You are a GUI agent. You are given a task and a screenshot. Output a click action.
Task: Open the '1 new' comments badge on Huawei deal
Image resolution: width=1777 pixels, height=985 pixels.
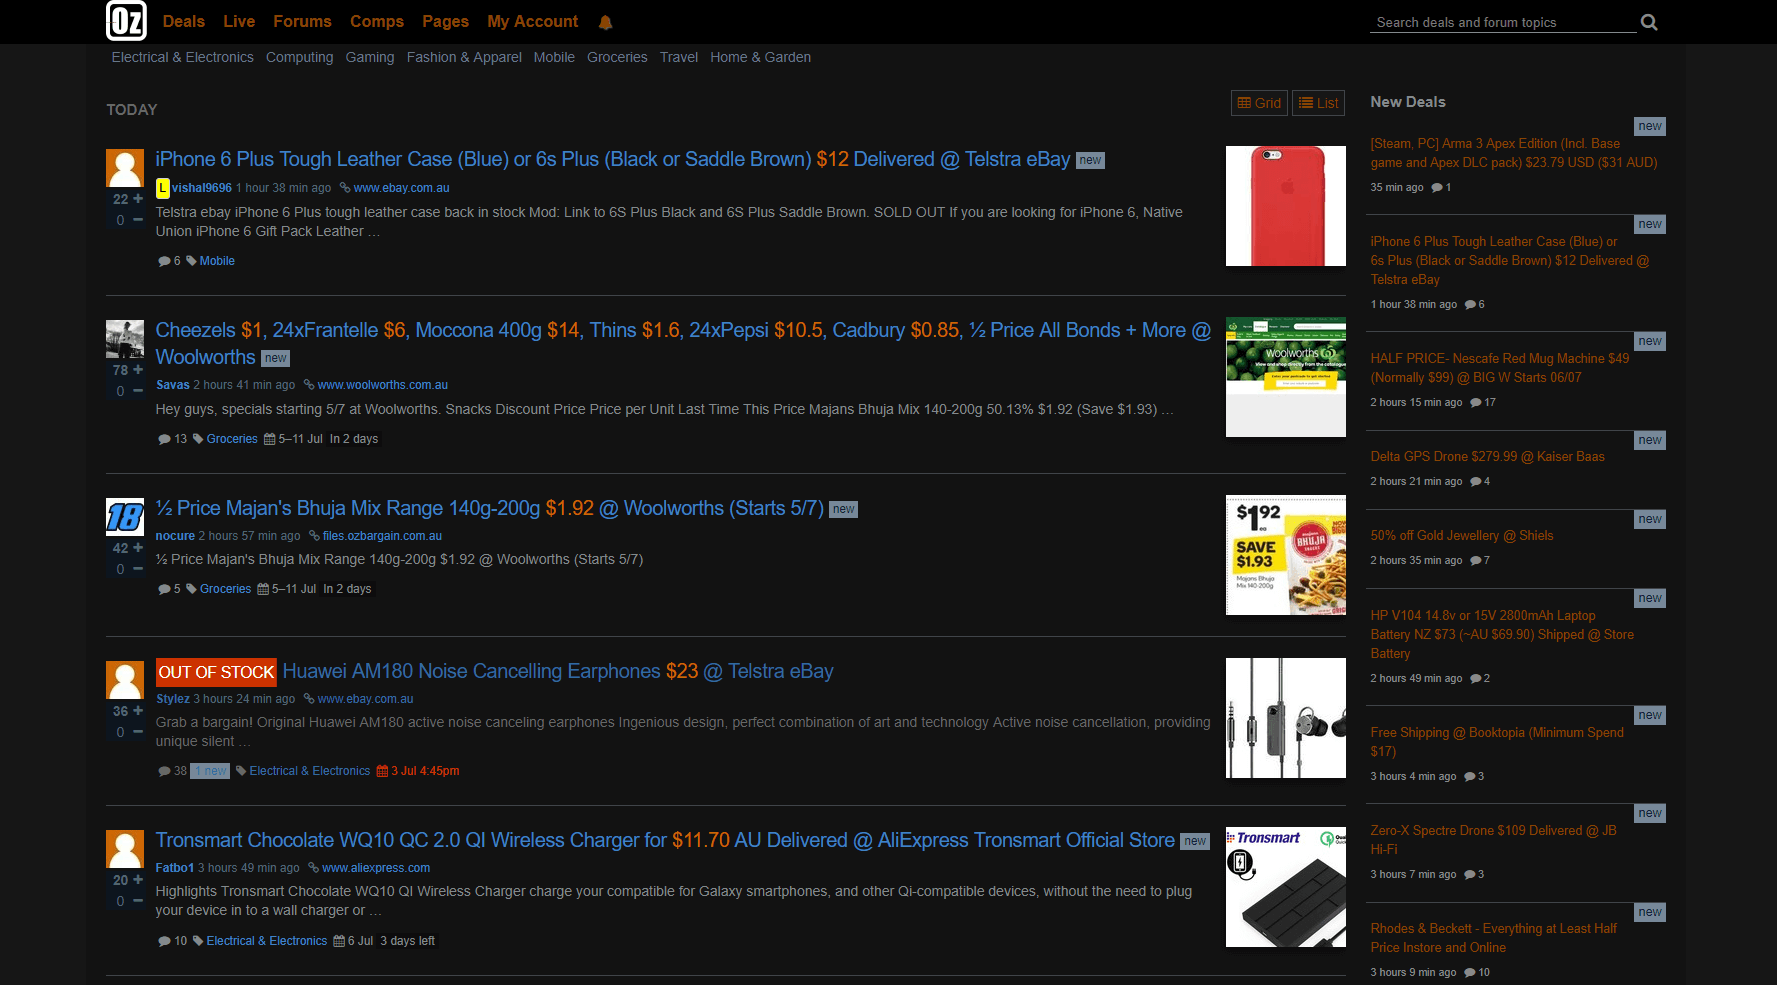(x=211, y=771)
